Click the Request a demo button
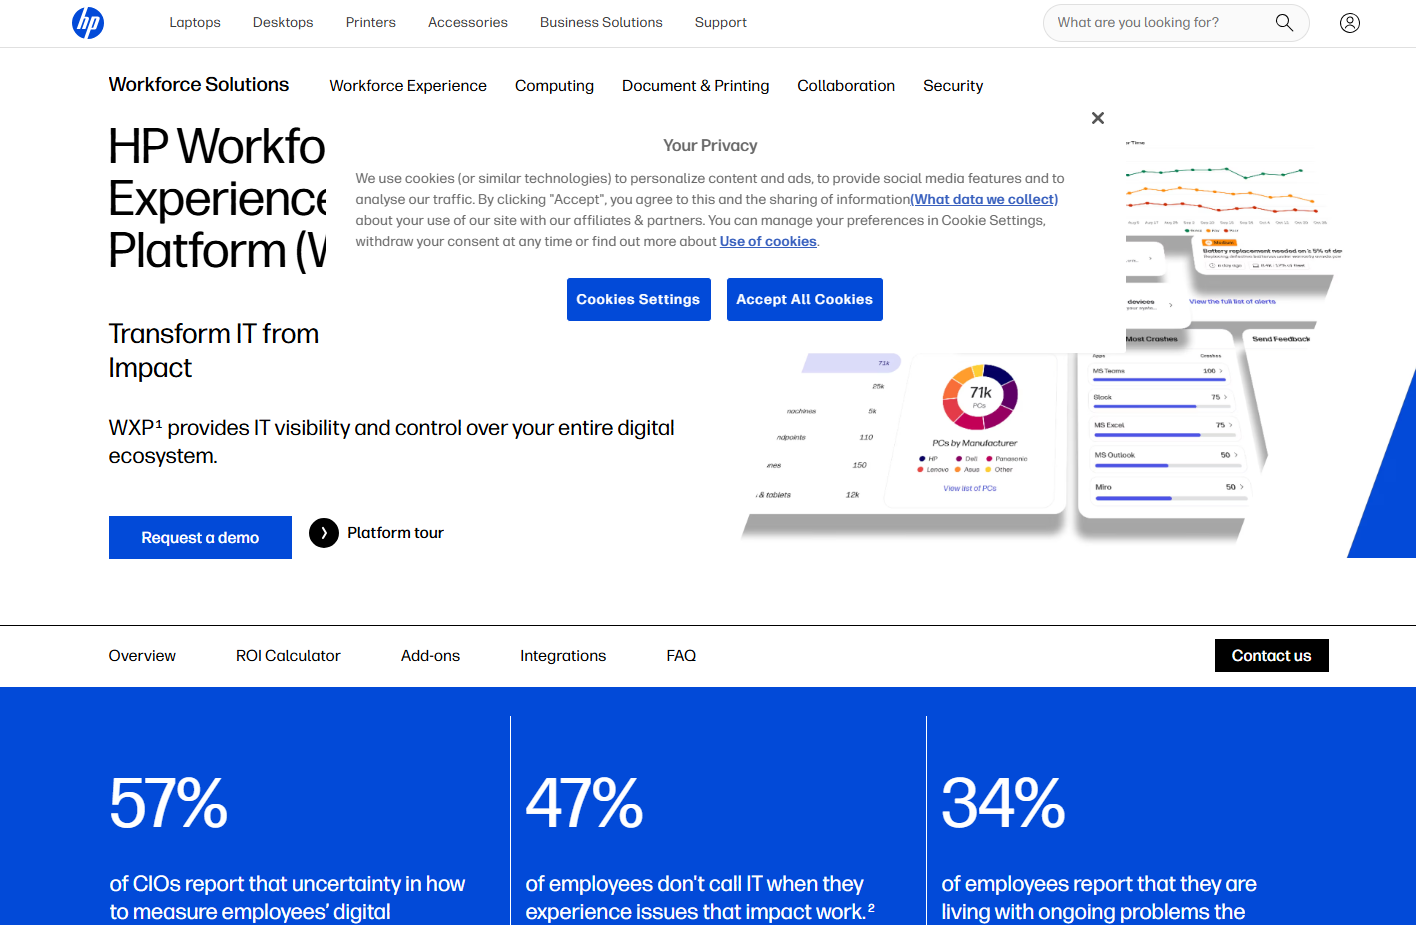This screenshot has height=925, width=1416. [x=200, y=538]
